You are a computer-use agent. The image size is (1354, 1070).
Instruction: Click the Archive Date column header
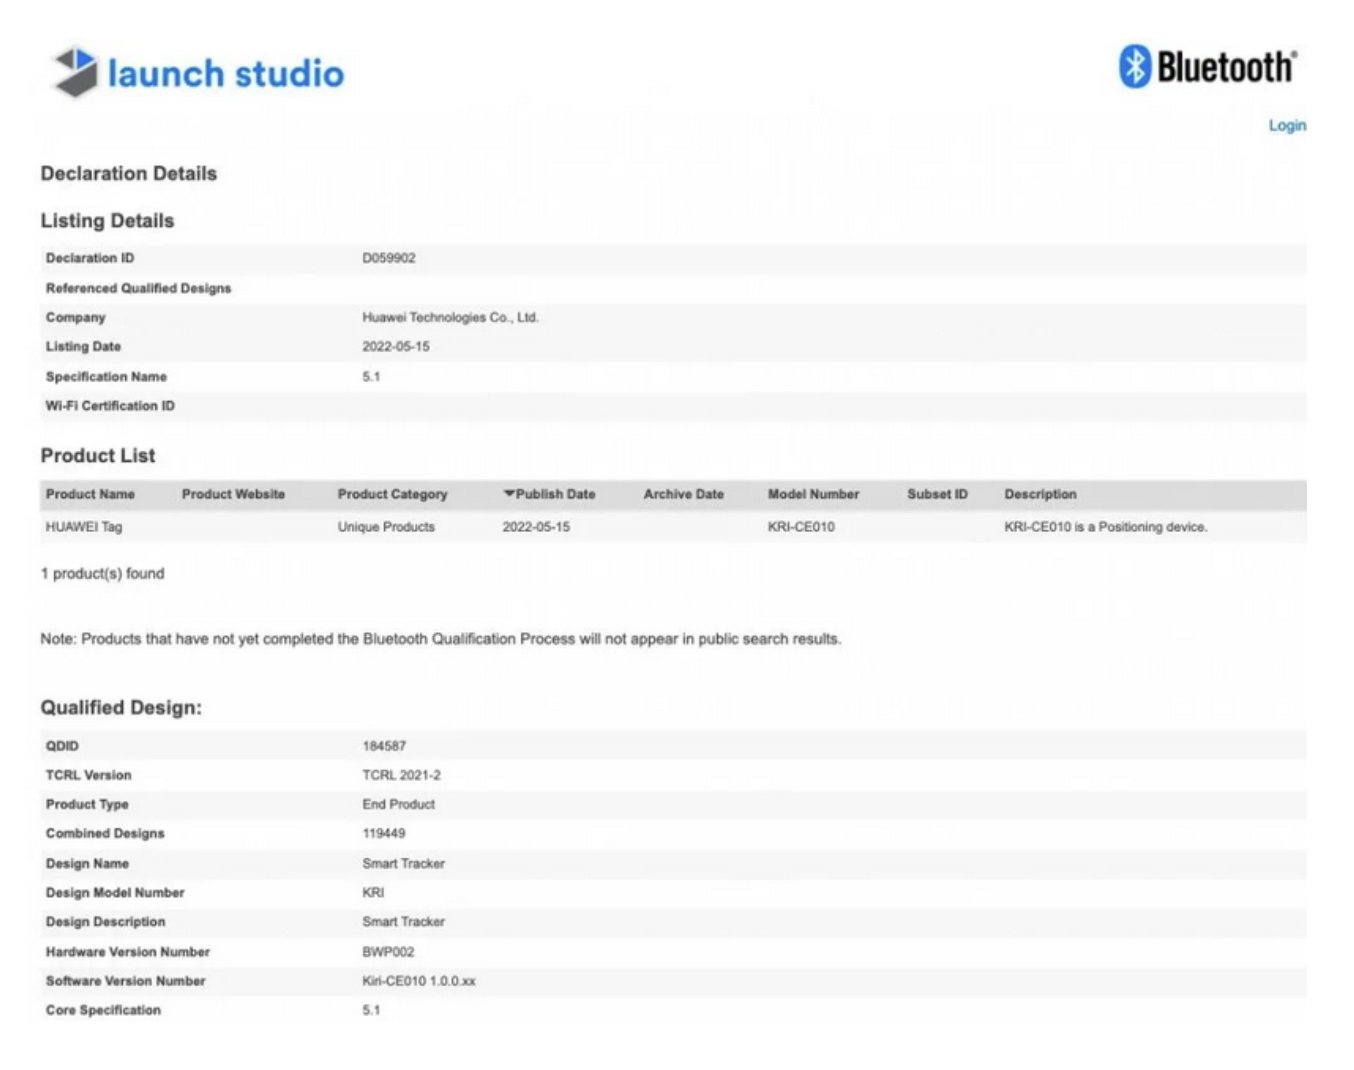click(x=683, y=494)
